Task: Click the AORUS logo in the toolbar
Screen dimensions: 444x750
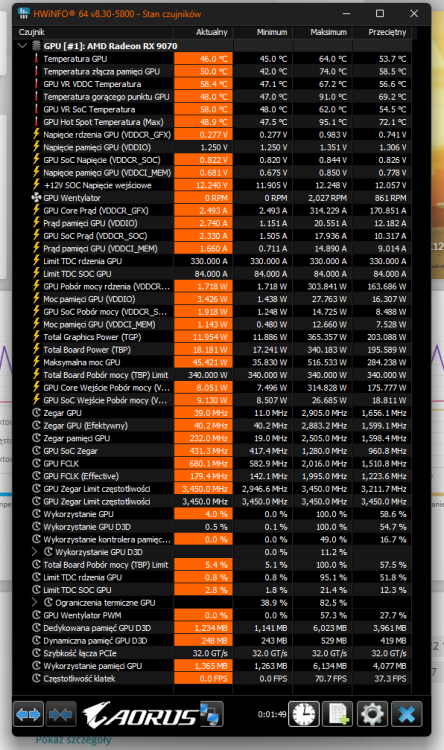Action: click(140, 715)
